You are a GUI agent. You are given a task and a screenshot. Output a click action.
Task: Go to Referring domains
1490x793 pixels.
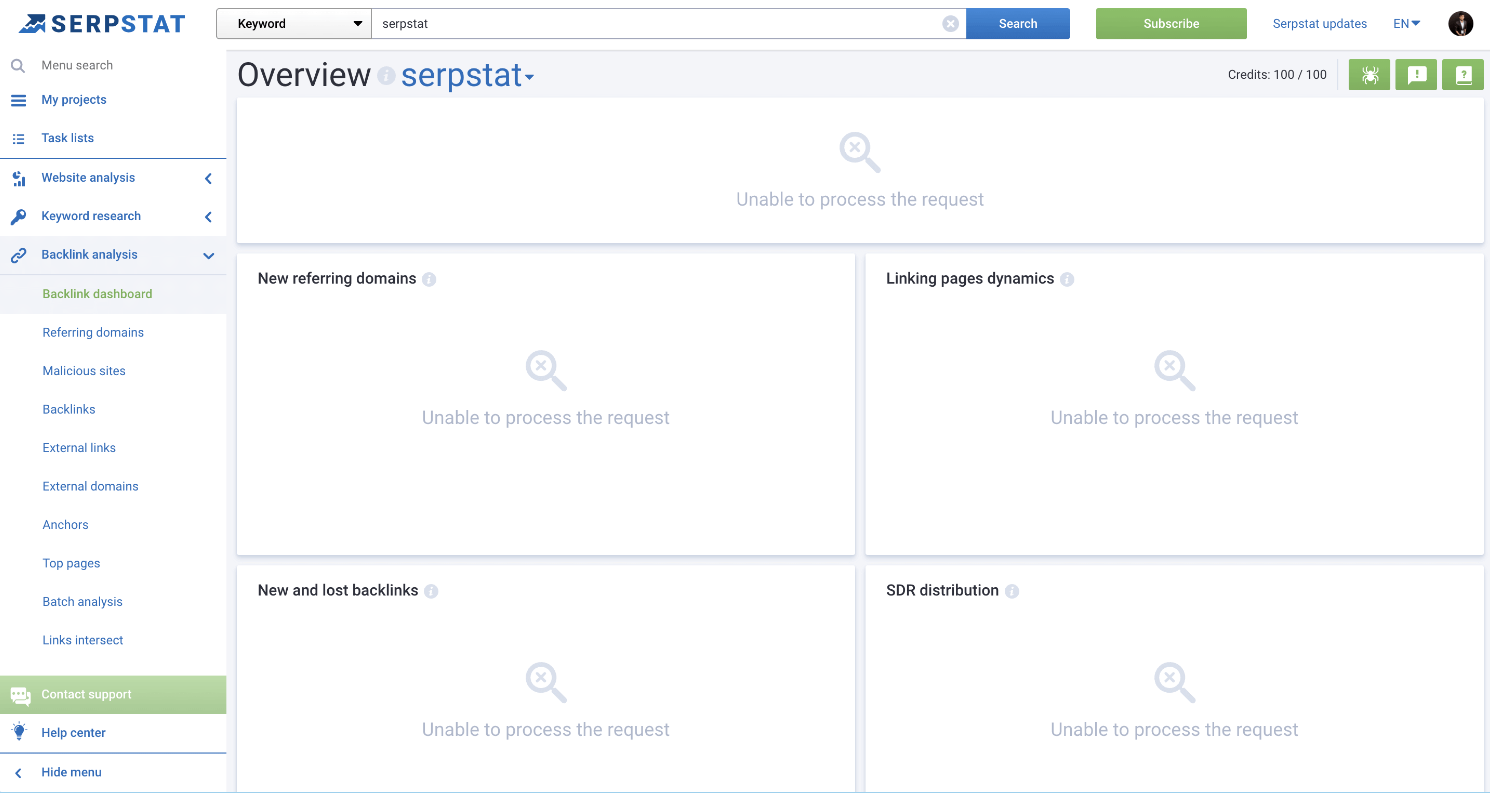[93, 333]
